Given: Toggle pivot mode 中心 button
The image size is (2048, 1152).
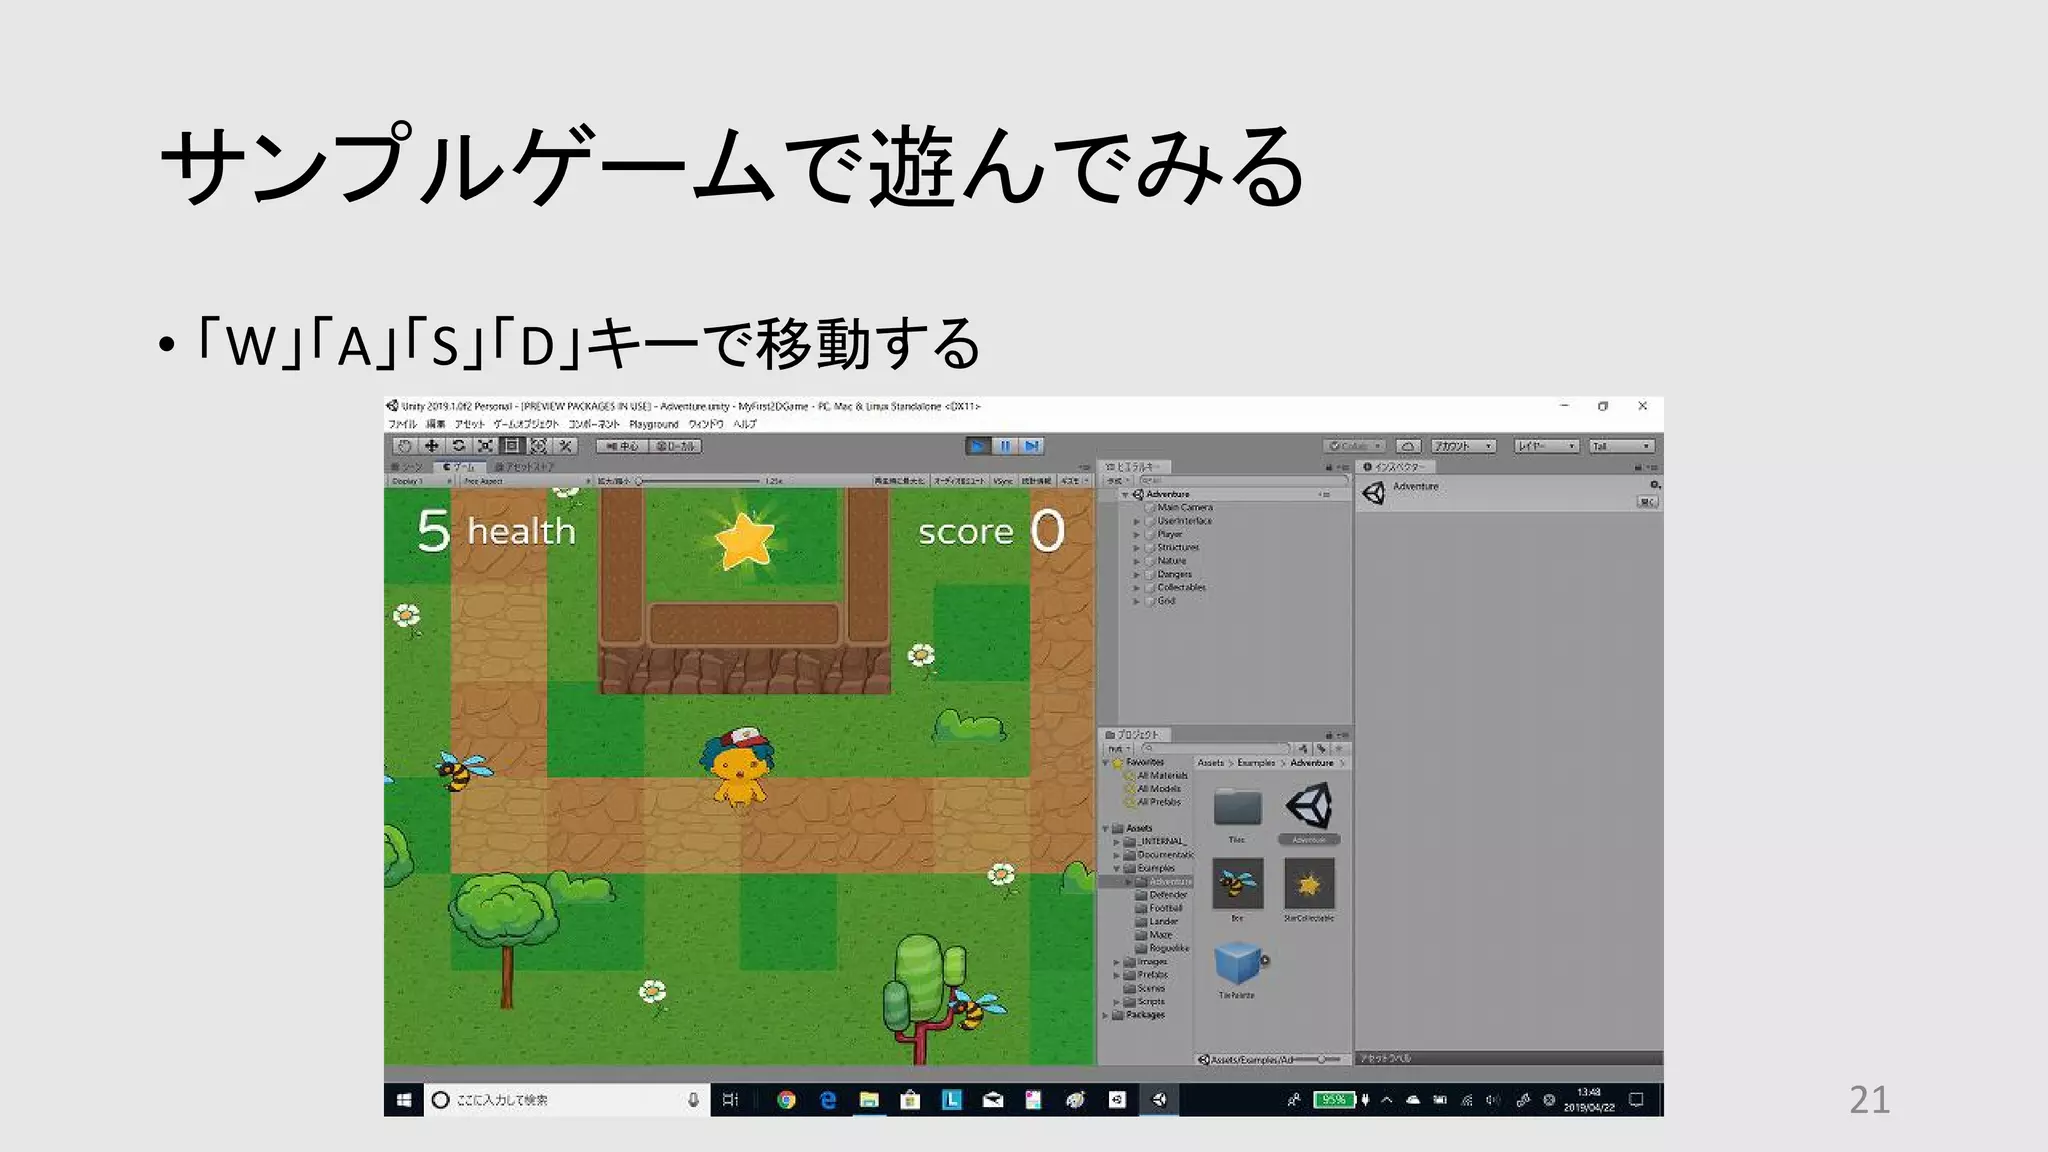Looking at the screenshot, I should (622, 446).
